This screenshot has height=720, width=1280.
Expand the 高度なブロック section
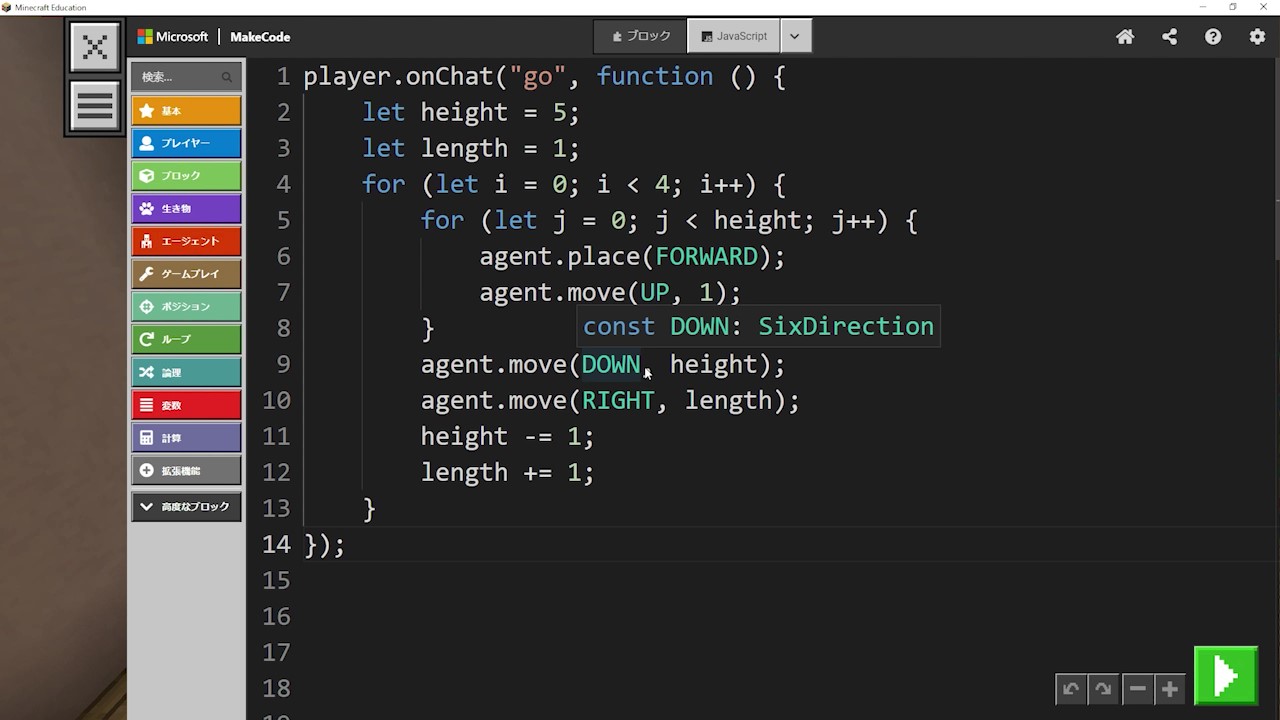coord(186,507)
